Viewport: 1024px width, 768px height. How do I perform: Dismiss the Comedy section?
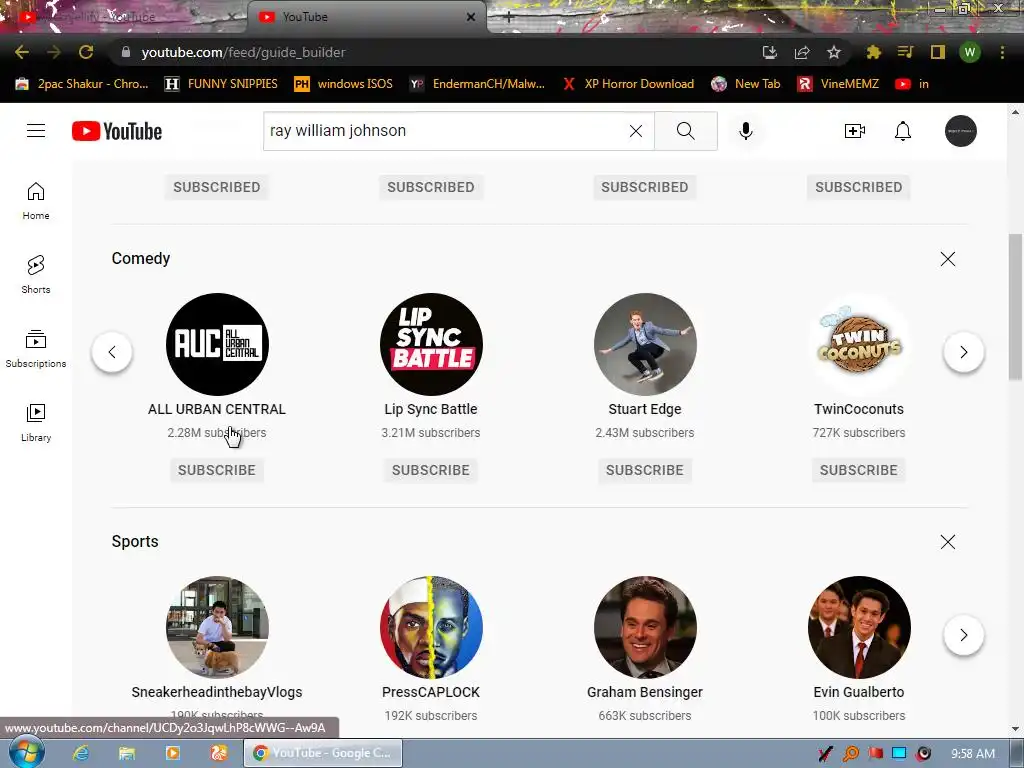(x=948, y=259)
